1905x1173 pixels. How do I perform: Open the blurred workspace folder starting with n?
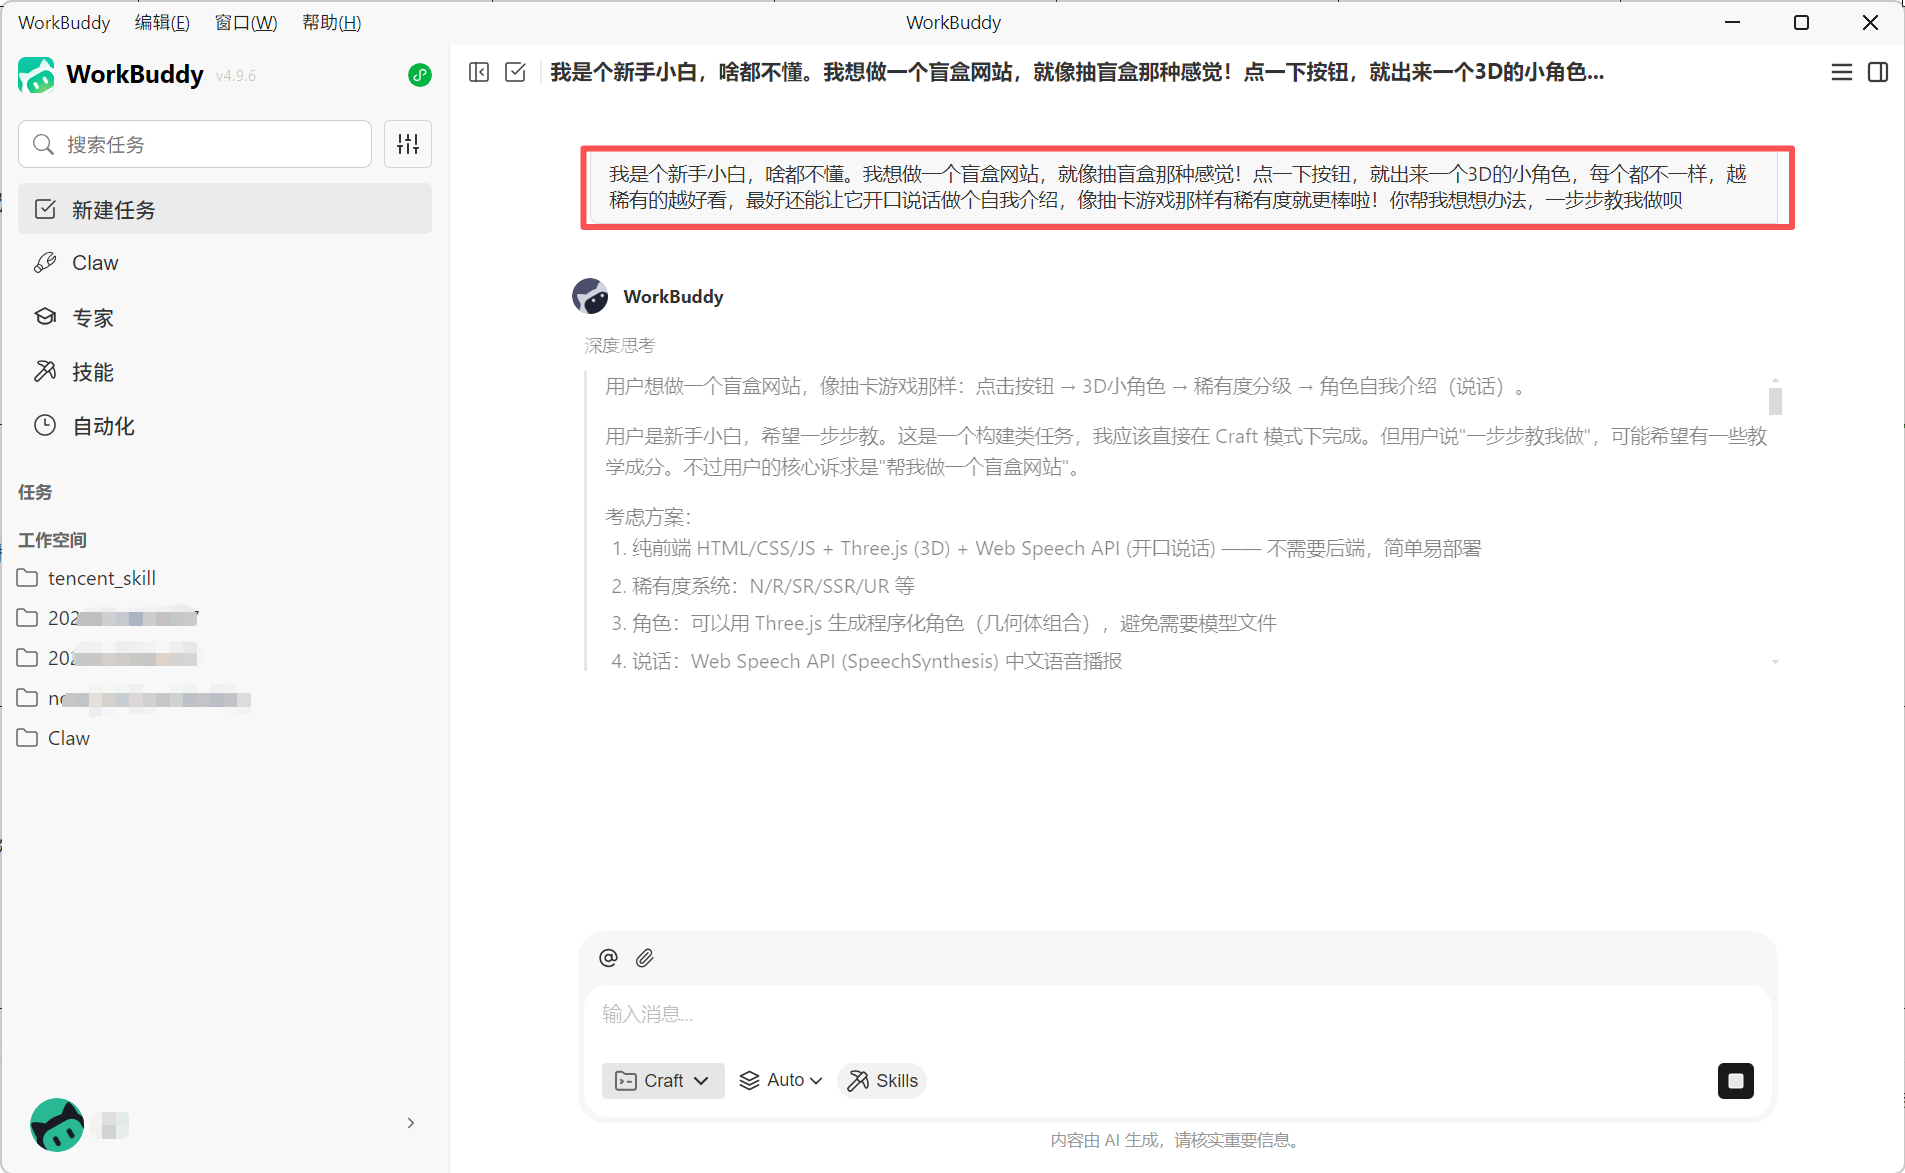tap(133, 698)
